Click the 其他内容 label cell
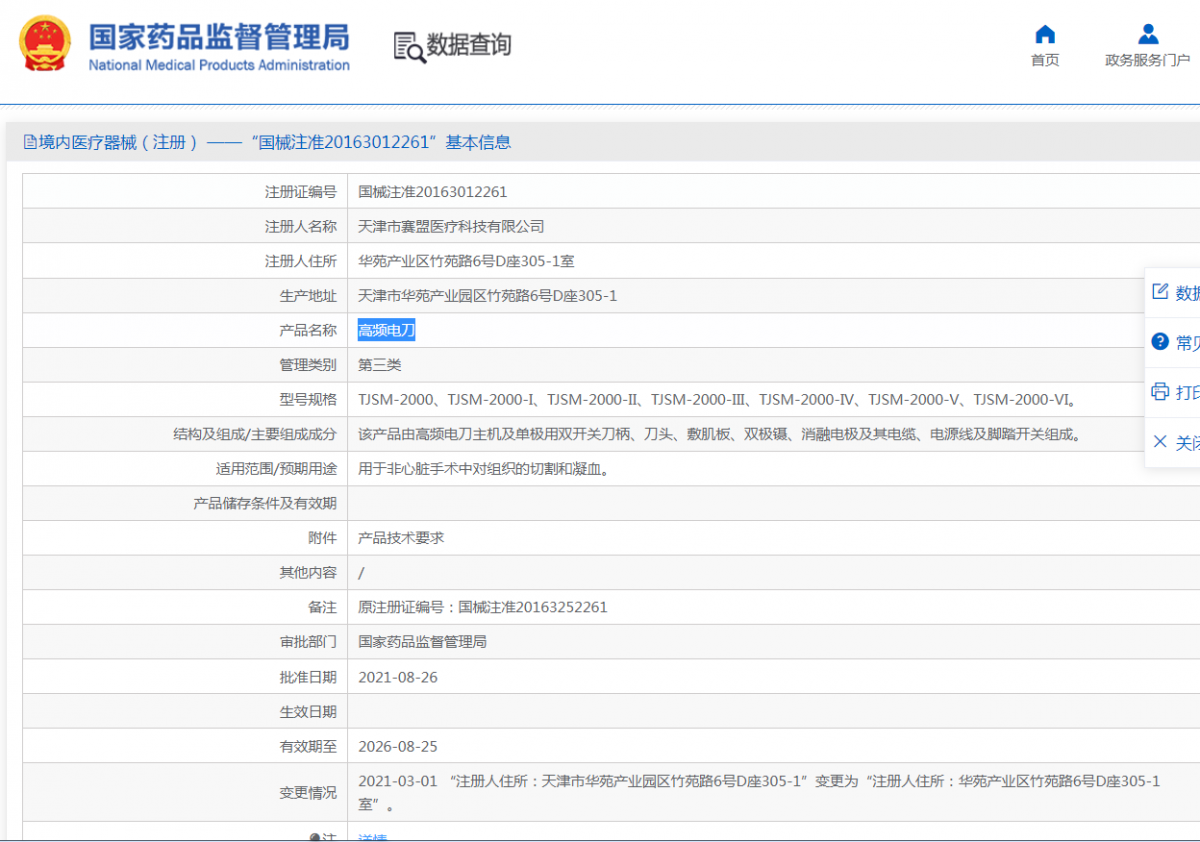This screenshot has width=1200, height=842. point(185,573)
